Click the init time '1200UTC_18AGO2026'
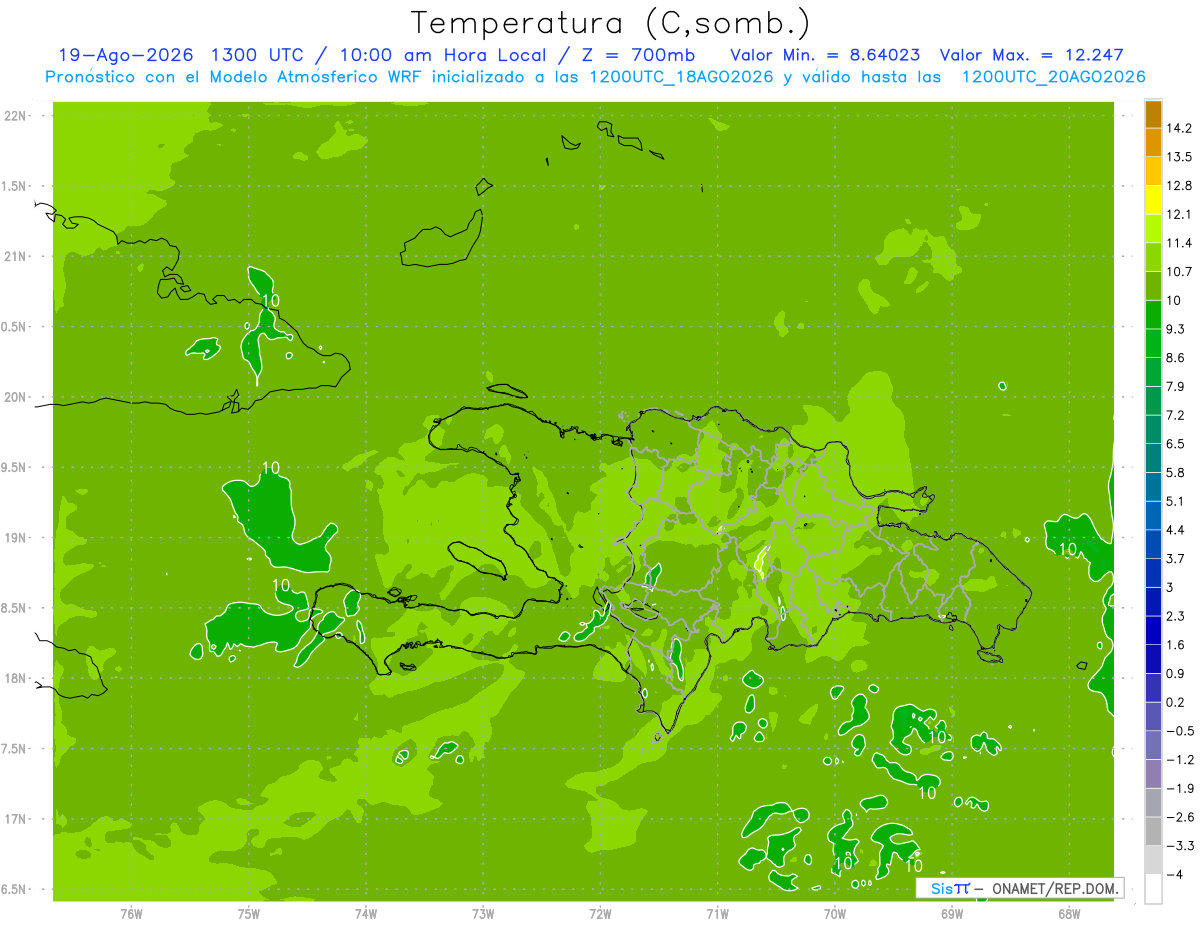The width and height of the screenshot is (1200, 927). pos(681,77)
